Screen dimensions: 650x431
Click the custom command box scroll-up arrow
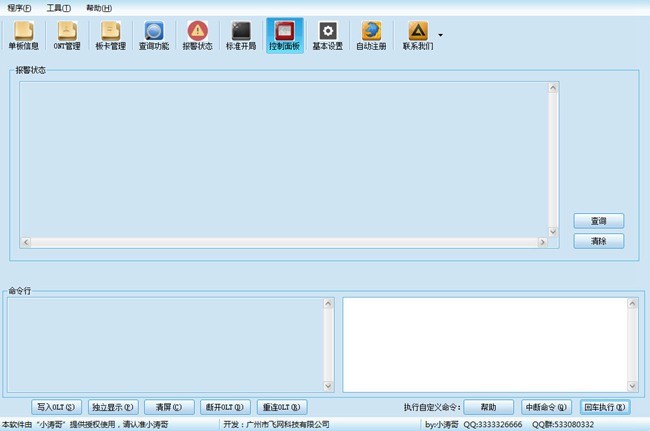(632, 304)
